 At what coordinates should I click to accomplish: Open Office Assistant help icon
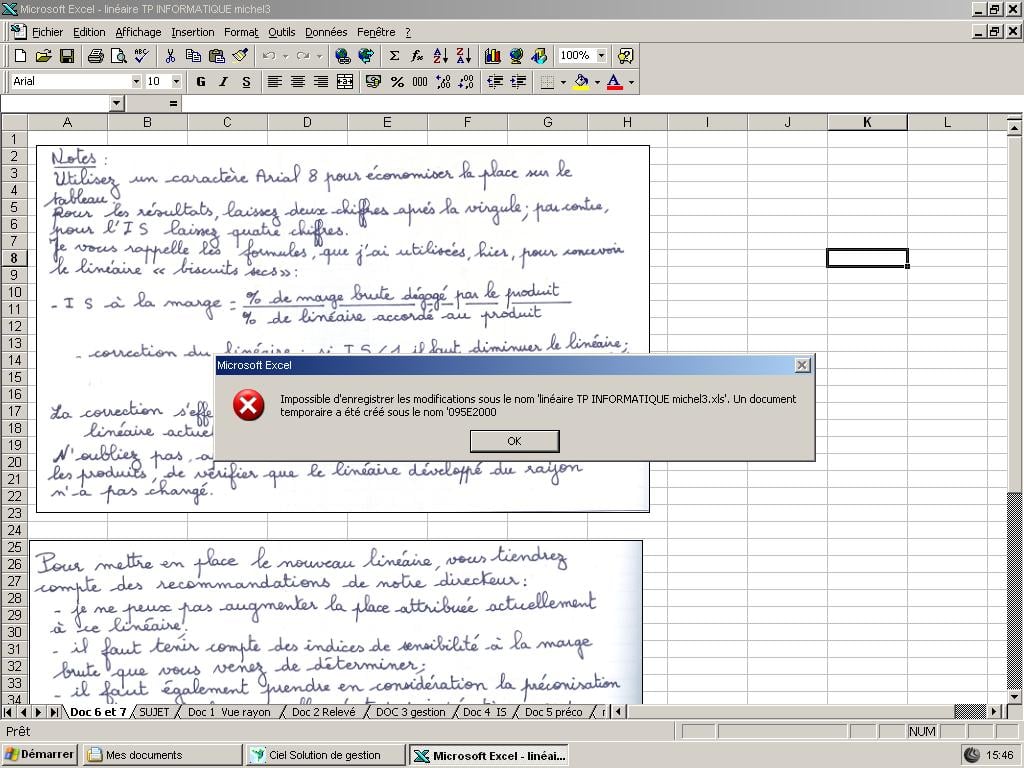click(x=625, y=56)
